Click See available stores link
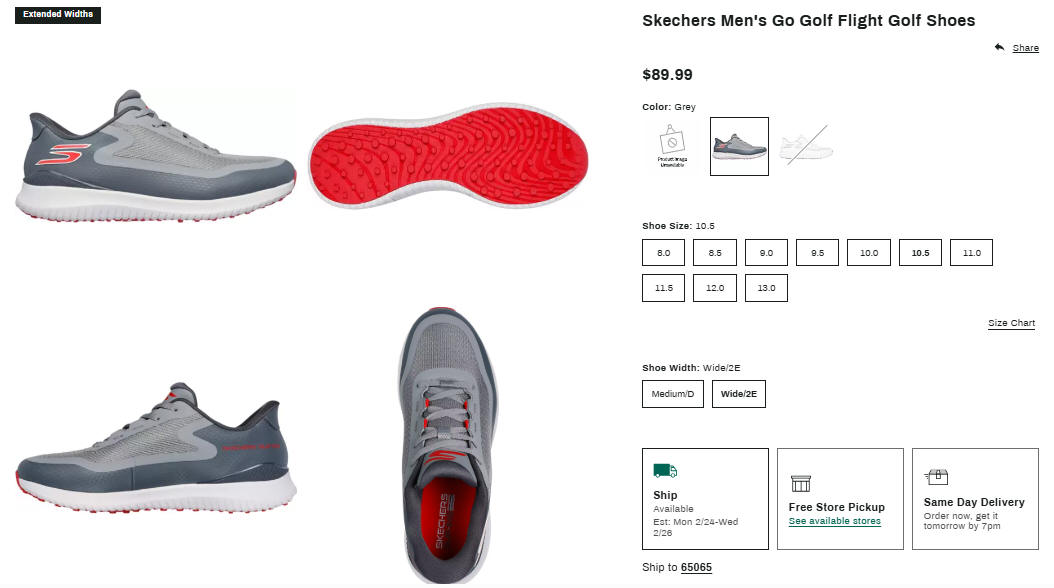Viewport: 1054px width, 588px height. click(x=835, y=521)
